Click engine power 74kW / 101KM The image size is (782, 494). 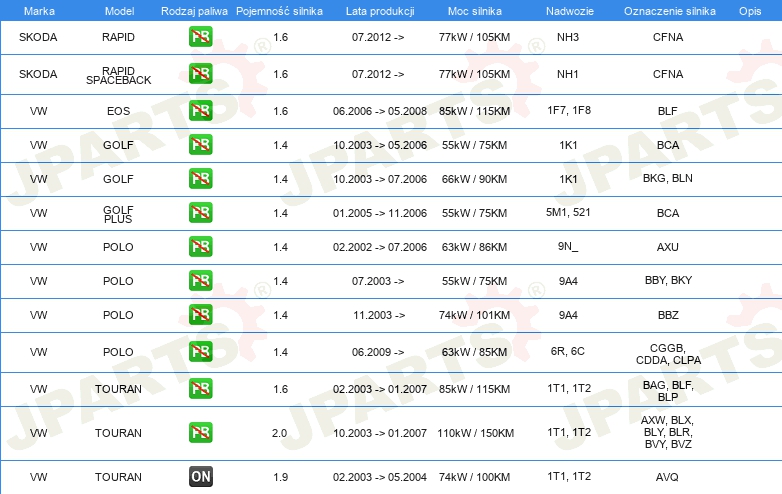474,315
